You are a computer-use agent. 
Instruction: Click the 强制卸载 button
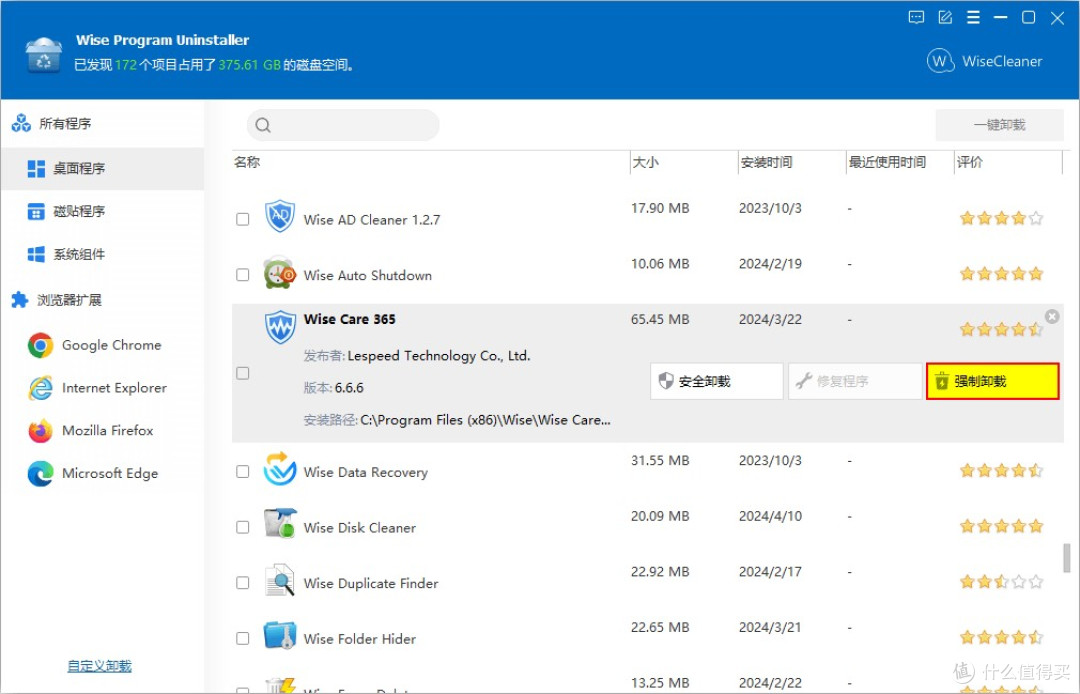[x=993, y=381]
